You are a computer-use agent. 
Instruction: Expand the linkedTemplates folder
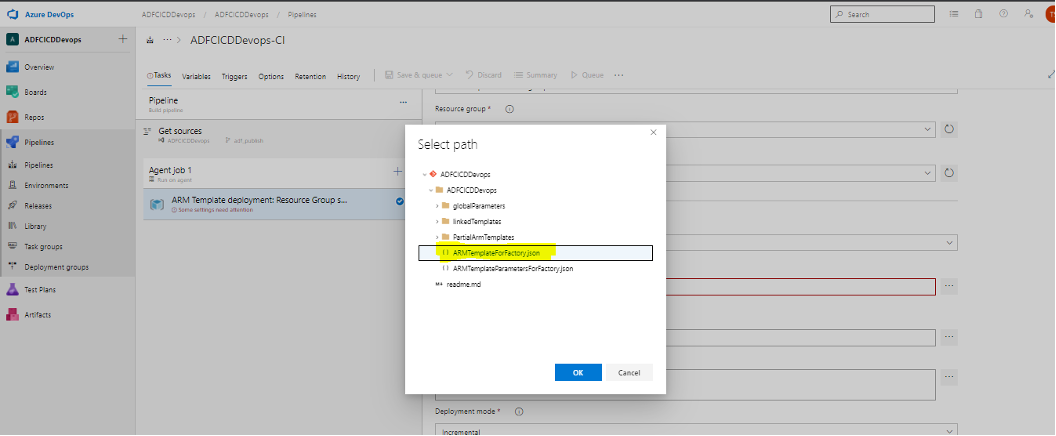point(437,222)
